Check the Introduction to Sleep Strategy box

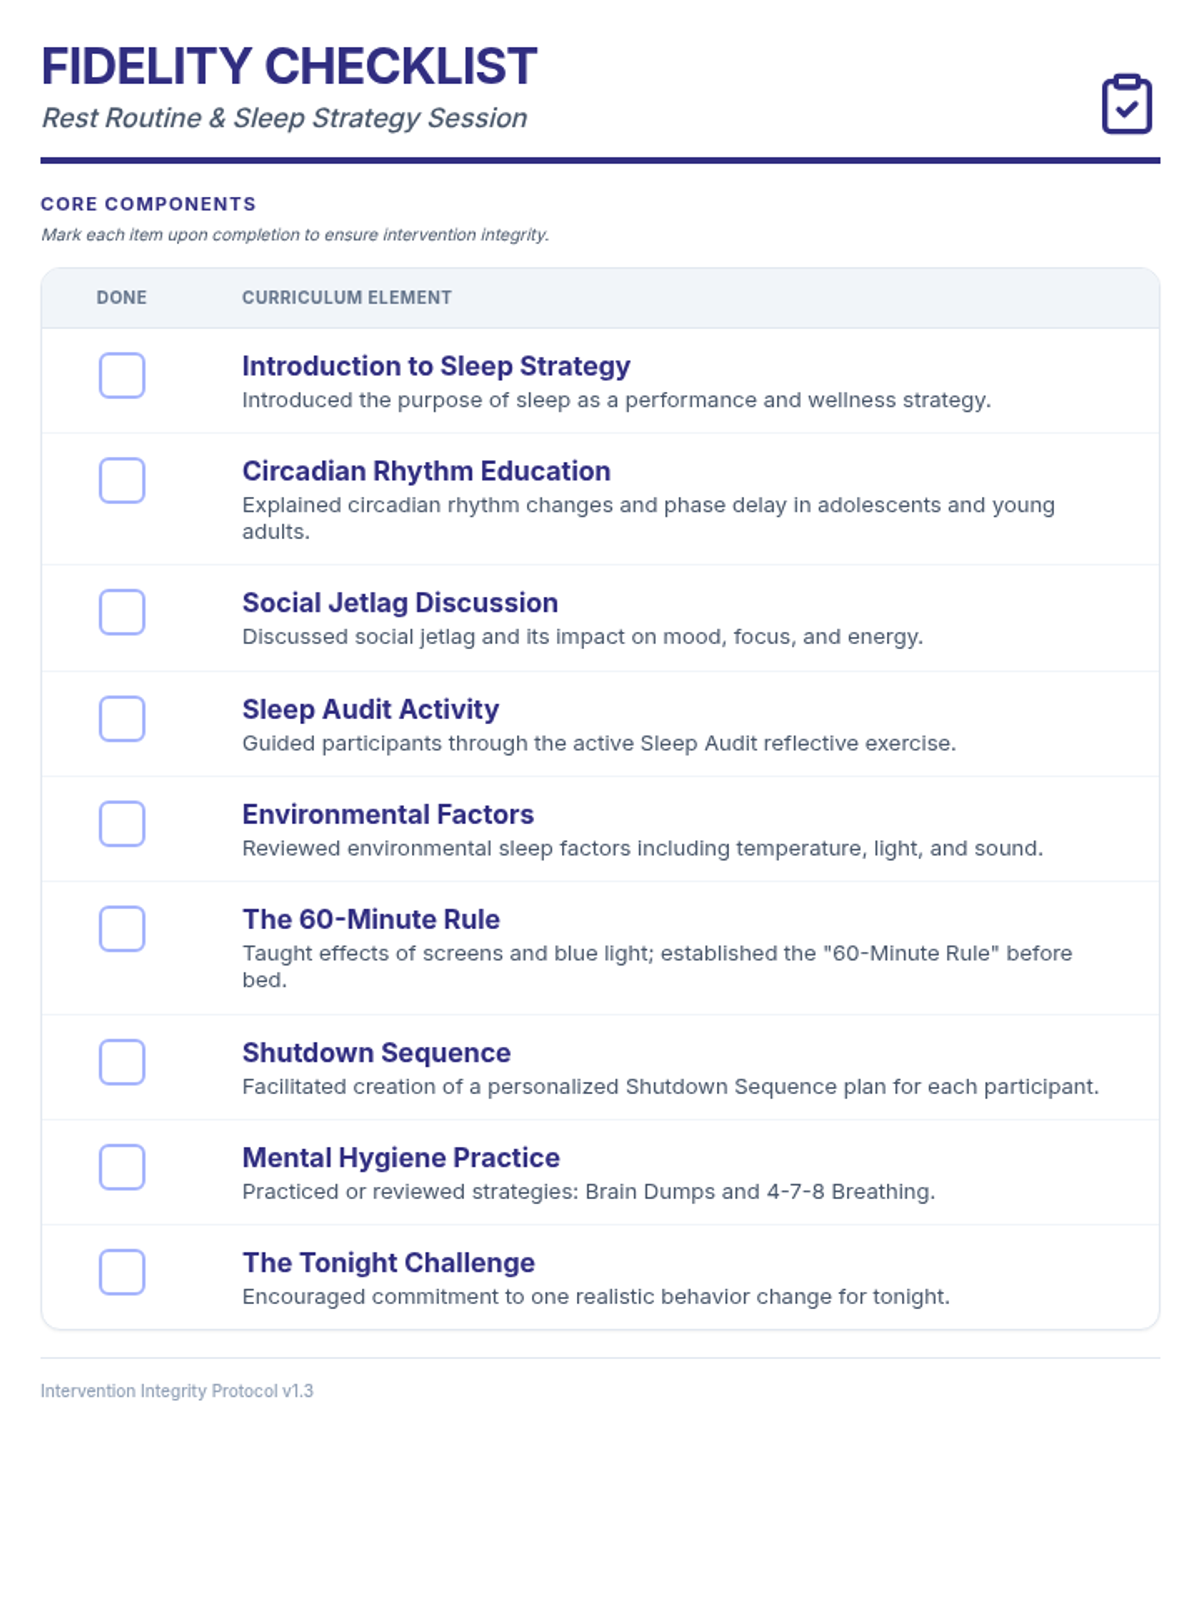coord(122,375)
